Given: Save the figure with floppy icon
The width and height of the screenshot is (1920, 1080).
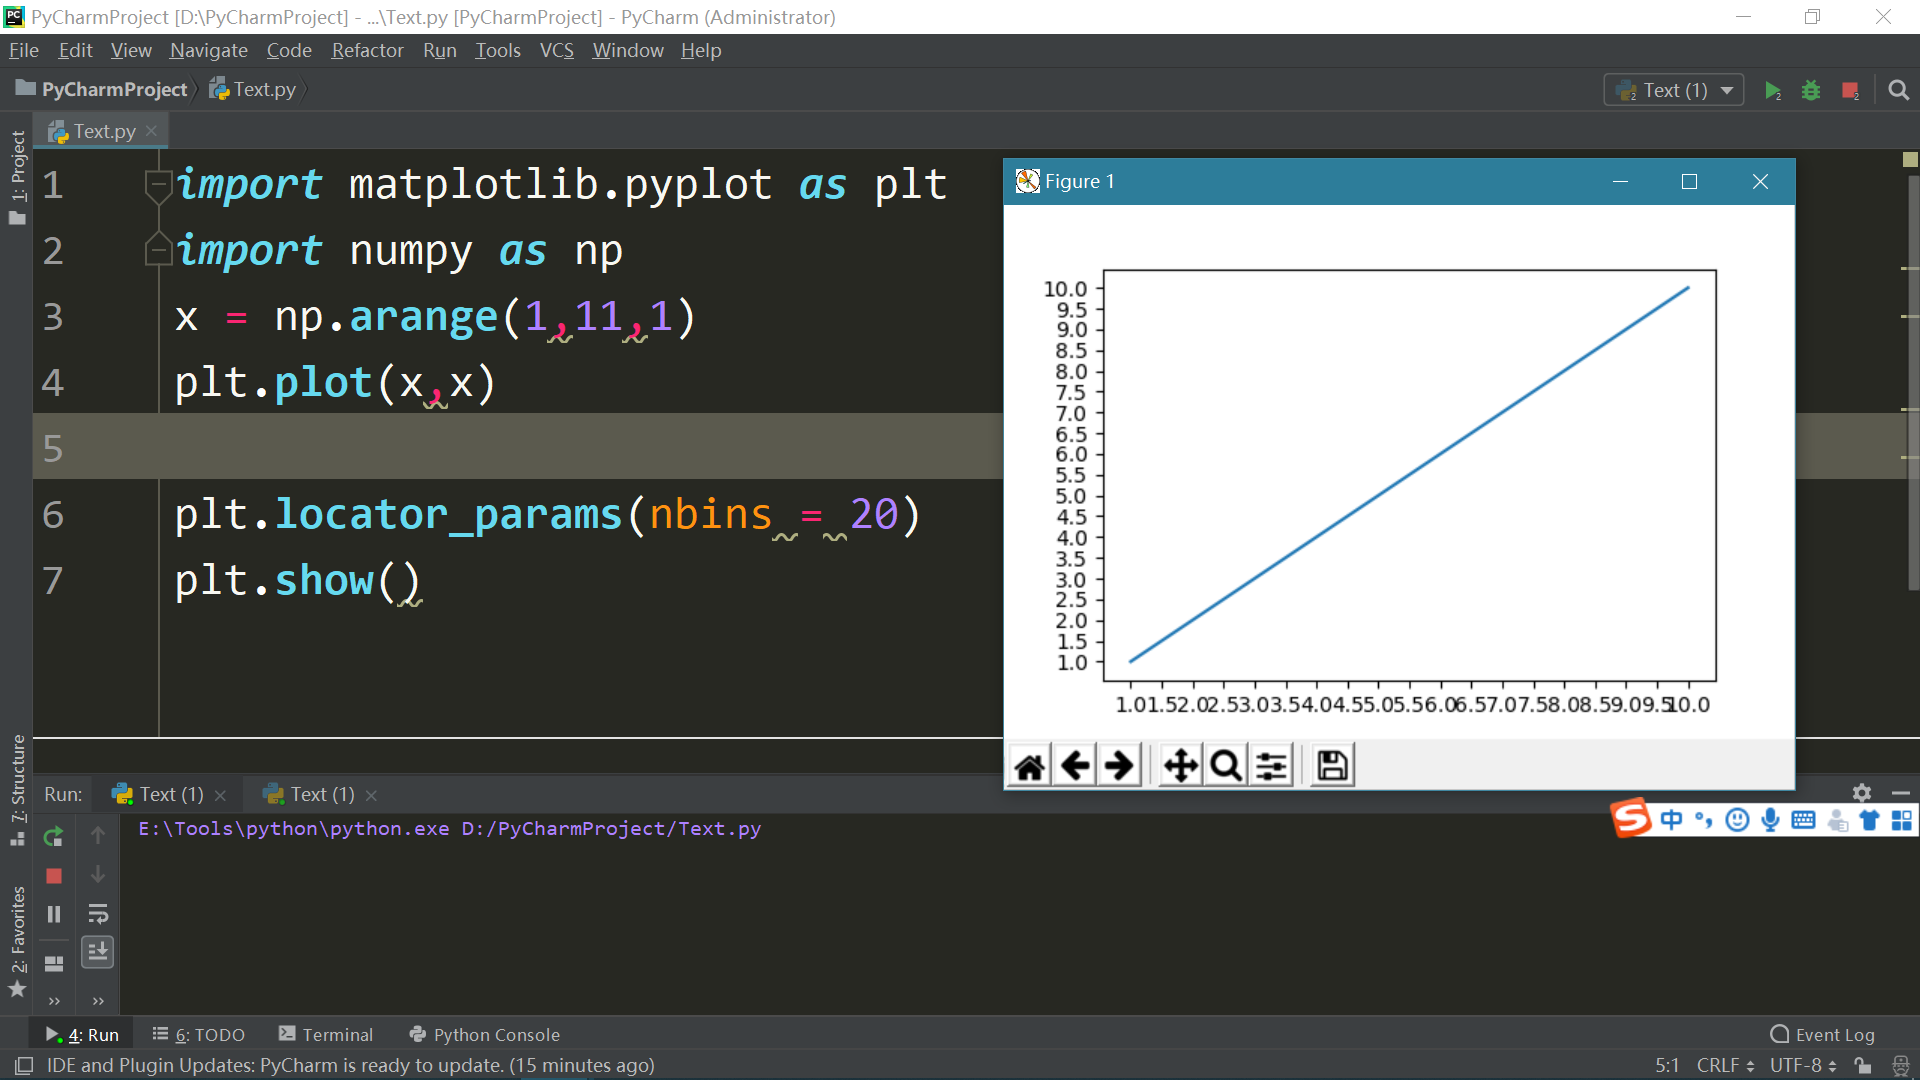Looking at the screenshot, I should [1332, 766].
